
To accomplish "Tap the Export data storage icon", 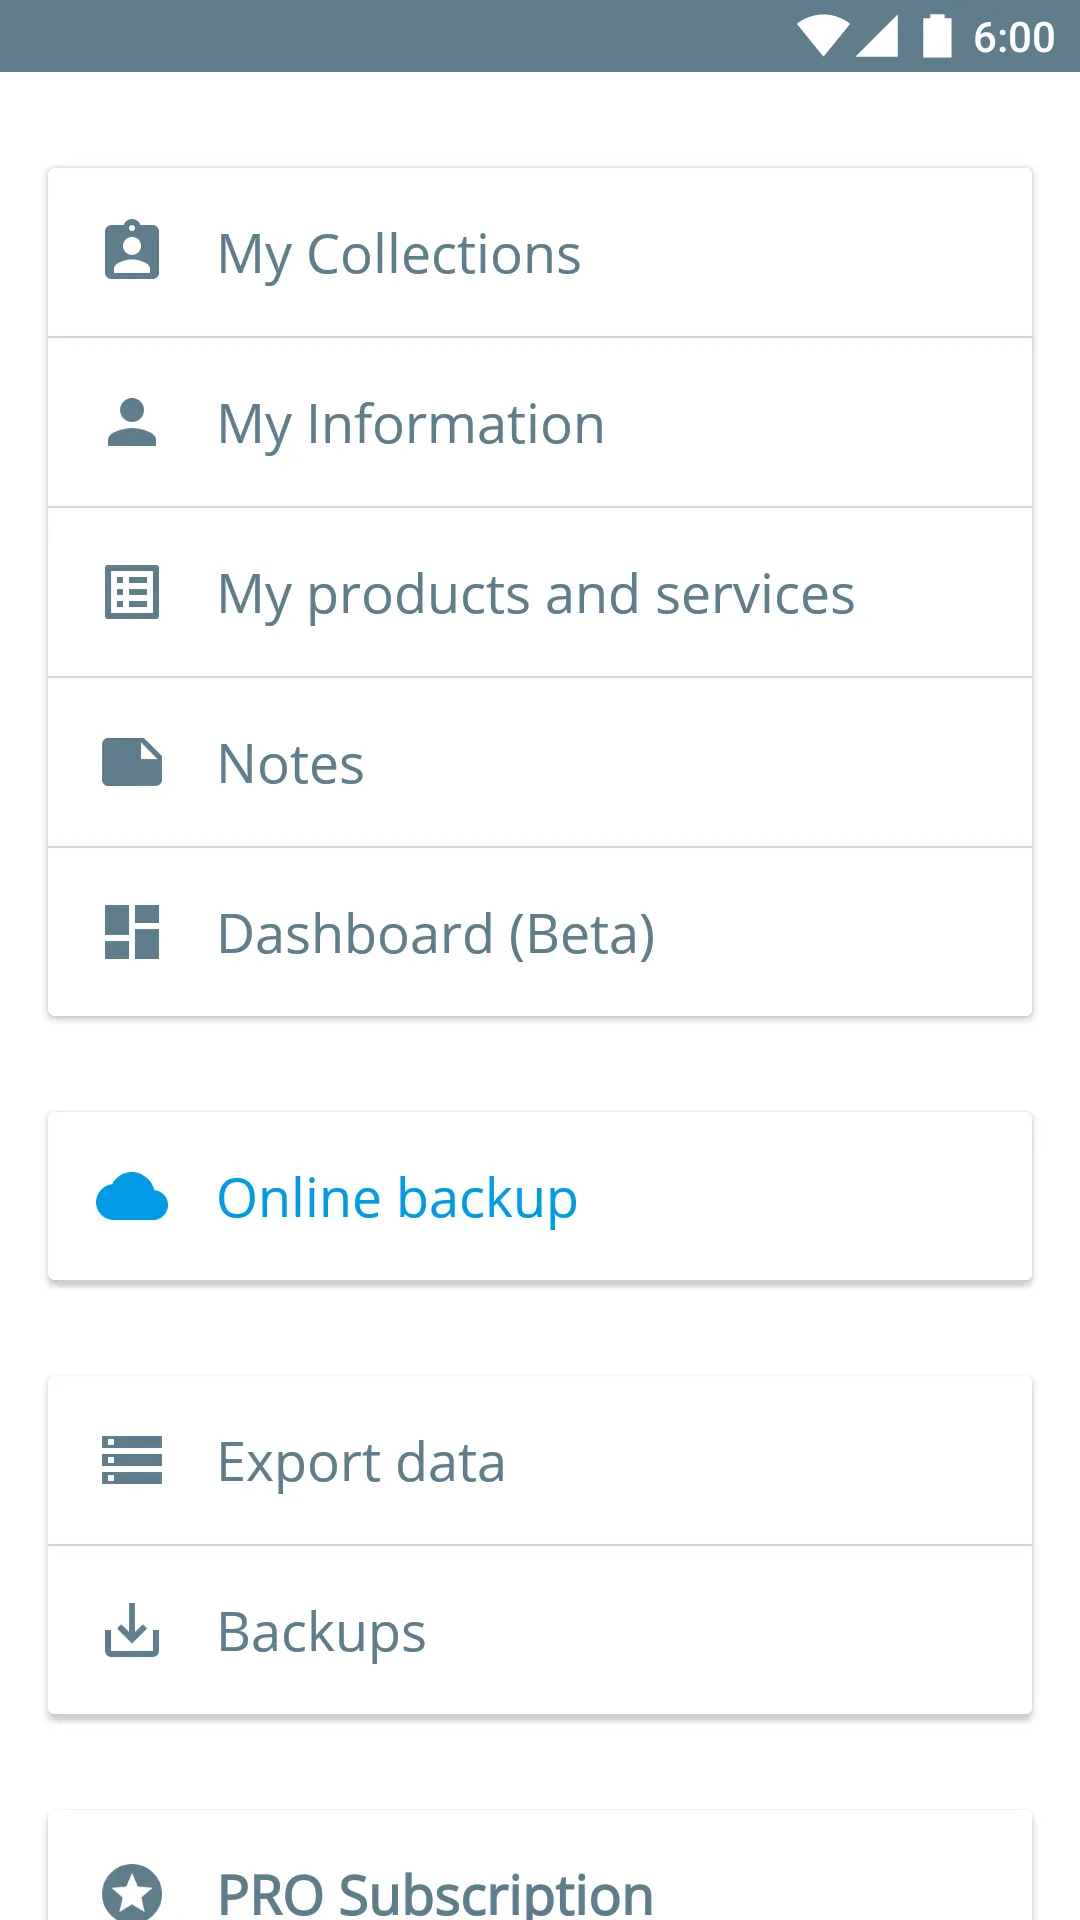I will tap(132, 1461).
